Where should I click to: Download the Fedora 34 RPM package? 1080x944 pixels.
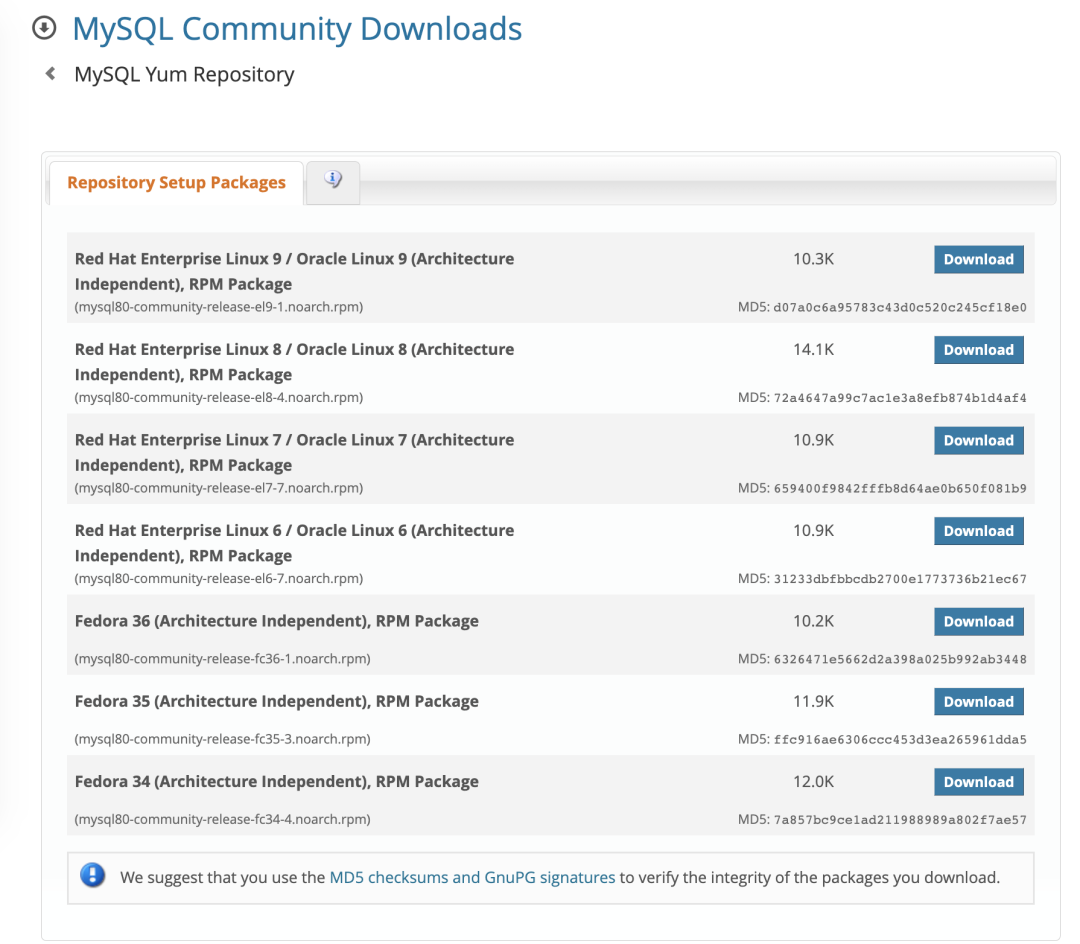click(x=978, y=782)
